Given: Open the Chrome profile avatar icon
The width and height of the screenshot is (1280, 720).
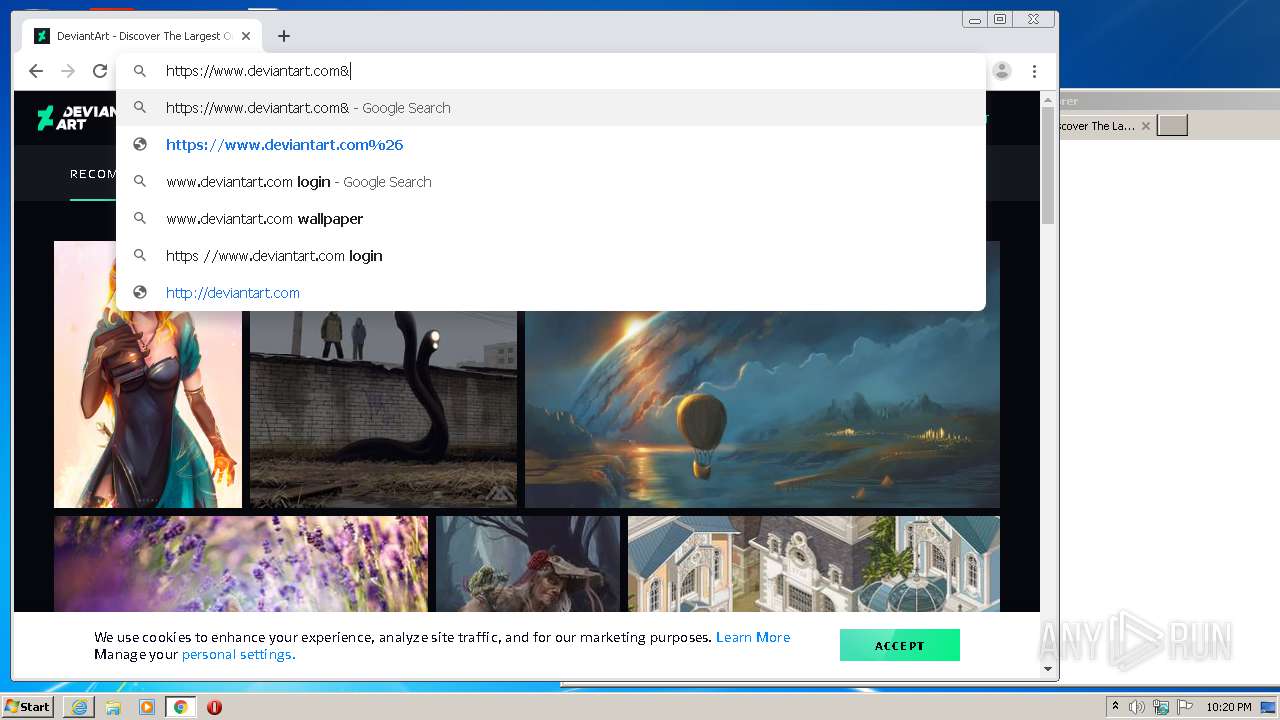Looking at the screenshot, I should (x=1002, y=71).
